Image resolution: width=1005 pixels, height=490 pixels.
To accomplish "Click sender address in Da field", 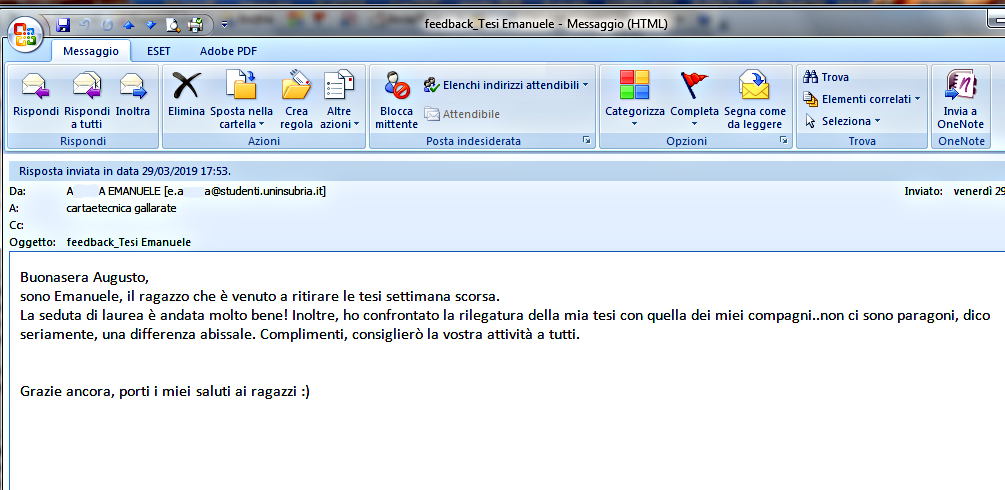I will click(x=196, y=191).
